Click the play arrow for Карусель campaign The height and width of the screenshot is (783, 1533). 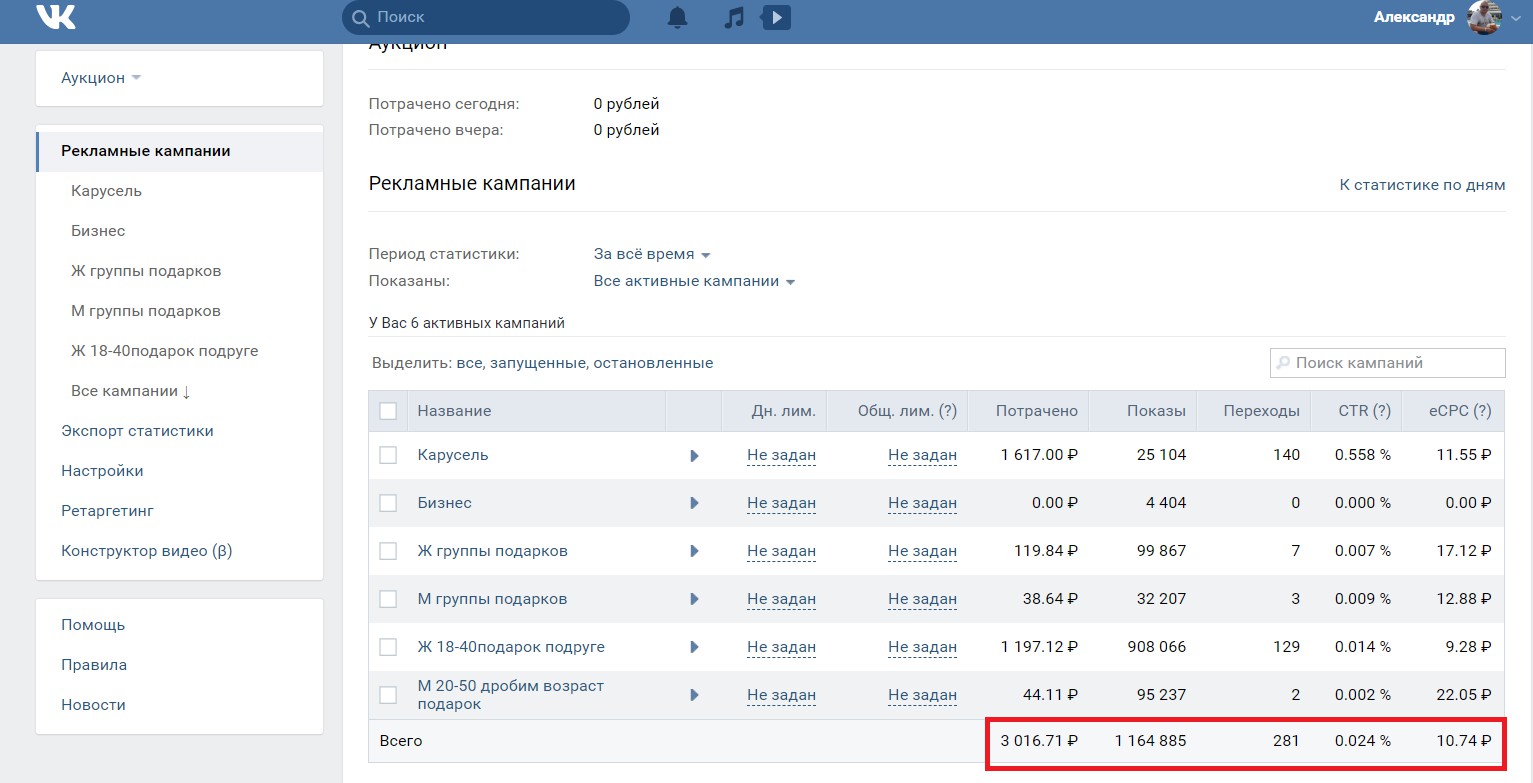coord(694,455)
